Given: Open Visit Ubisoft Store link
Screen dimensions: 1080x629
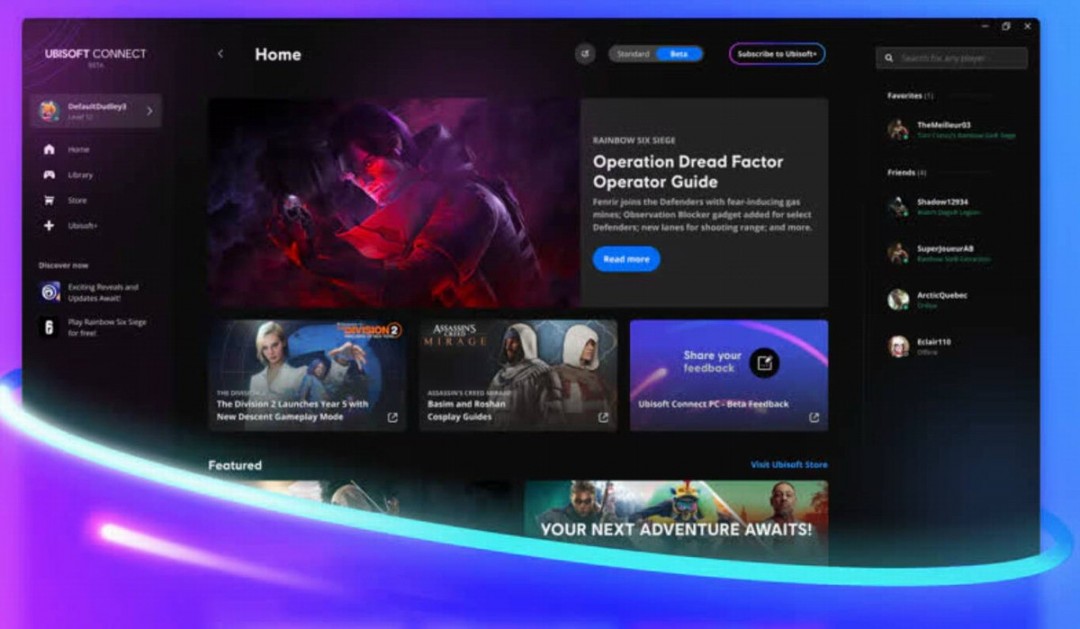Looking at the screenshot, I should tap(789, 464).
